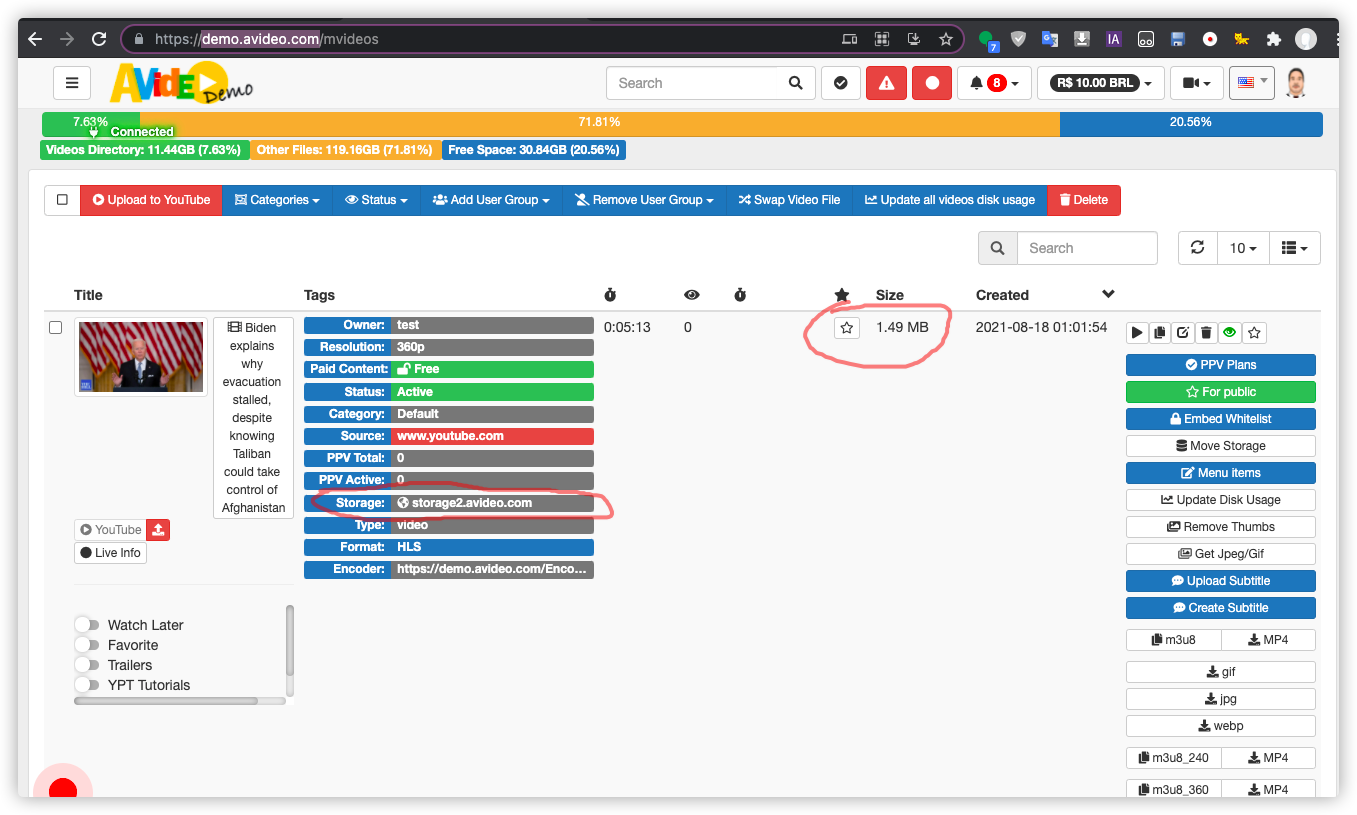Toggle the Favorite switch on
The height and width of the screenshot is (815, 1357).
(x=86, y=645)
